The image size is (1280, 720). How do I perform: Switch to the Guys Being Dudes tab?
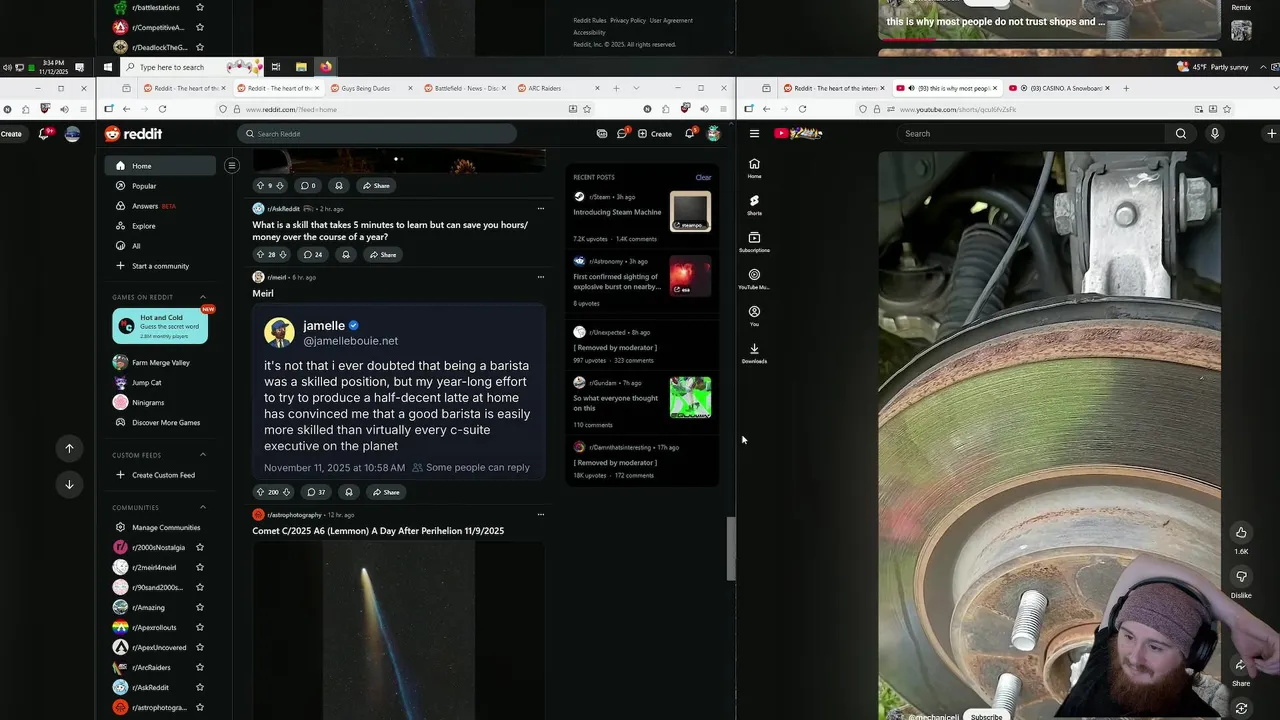click(x=372, y=88)
